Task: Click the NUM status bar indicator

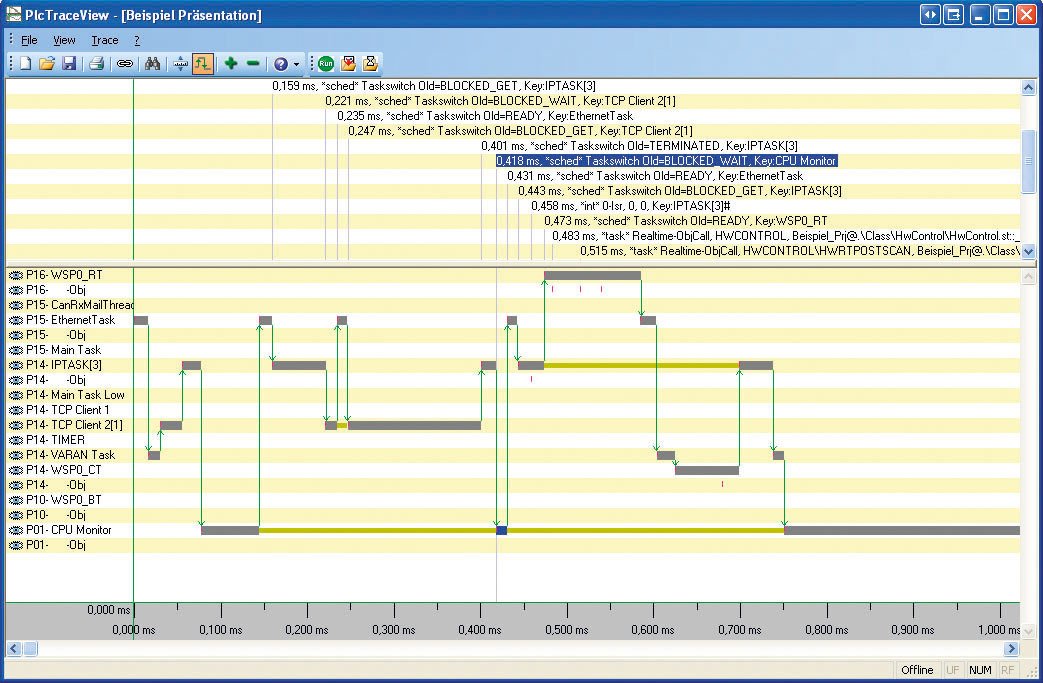Action: (980, 670)
